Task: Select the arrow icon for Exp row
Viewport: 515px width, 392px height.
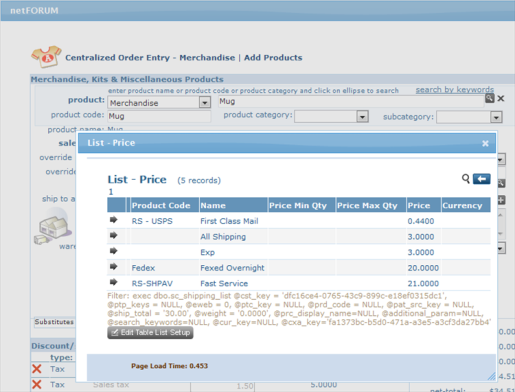Action: [114, 251]
